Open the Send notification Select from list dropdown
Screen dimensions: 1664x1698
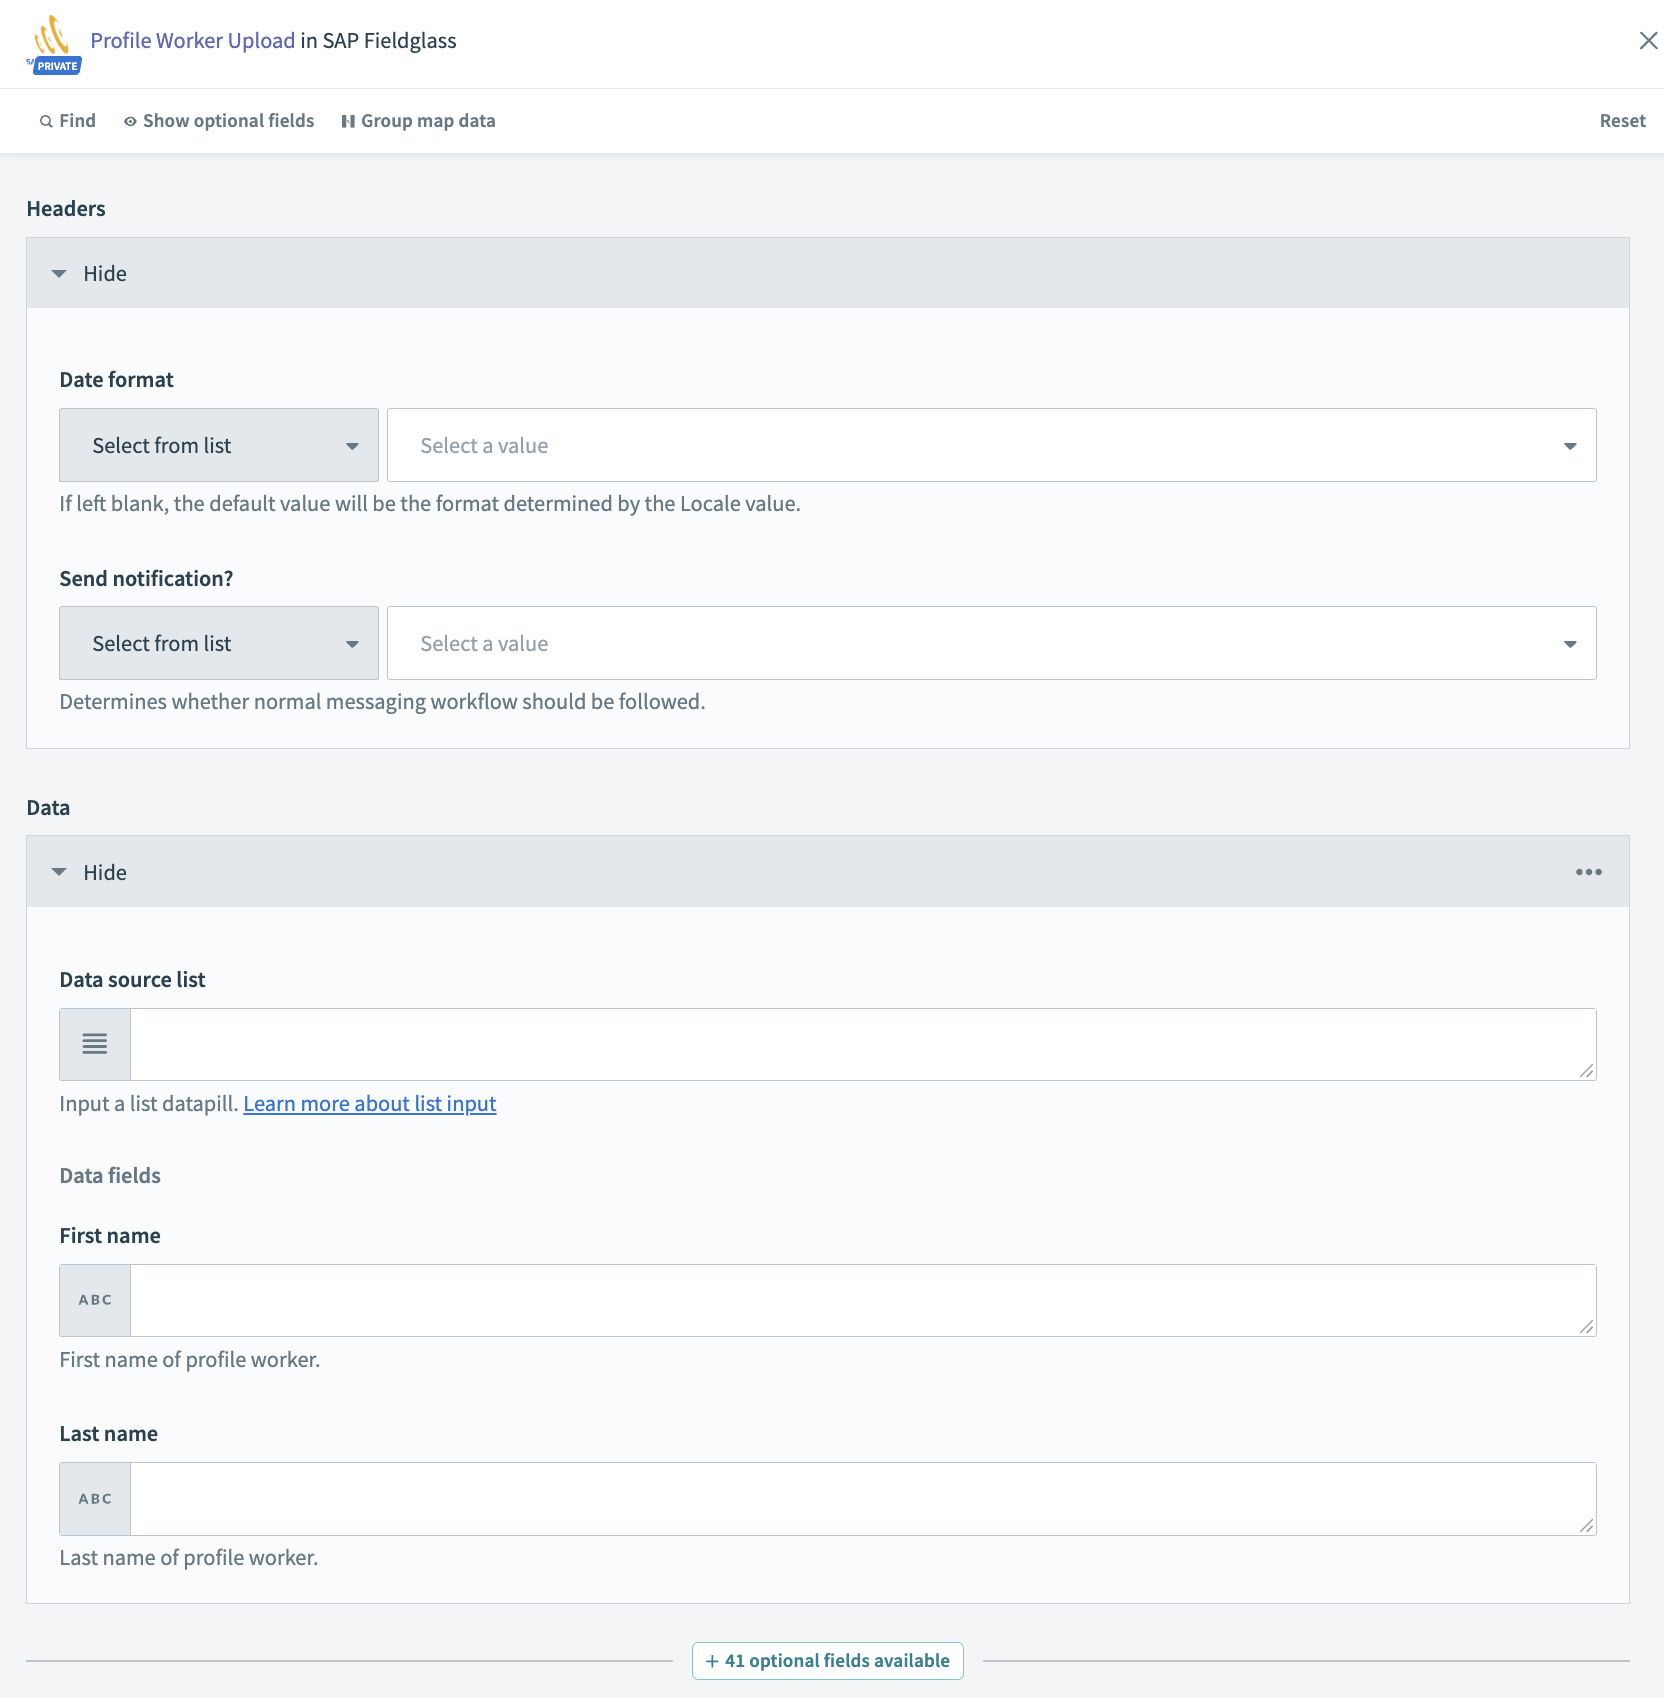coord(218,643)
